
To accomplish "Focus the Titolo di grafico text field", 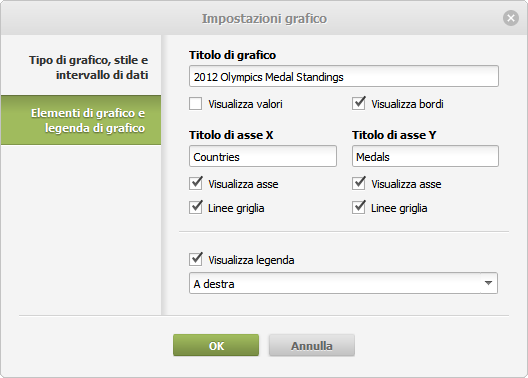I will coord(344,76).
